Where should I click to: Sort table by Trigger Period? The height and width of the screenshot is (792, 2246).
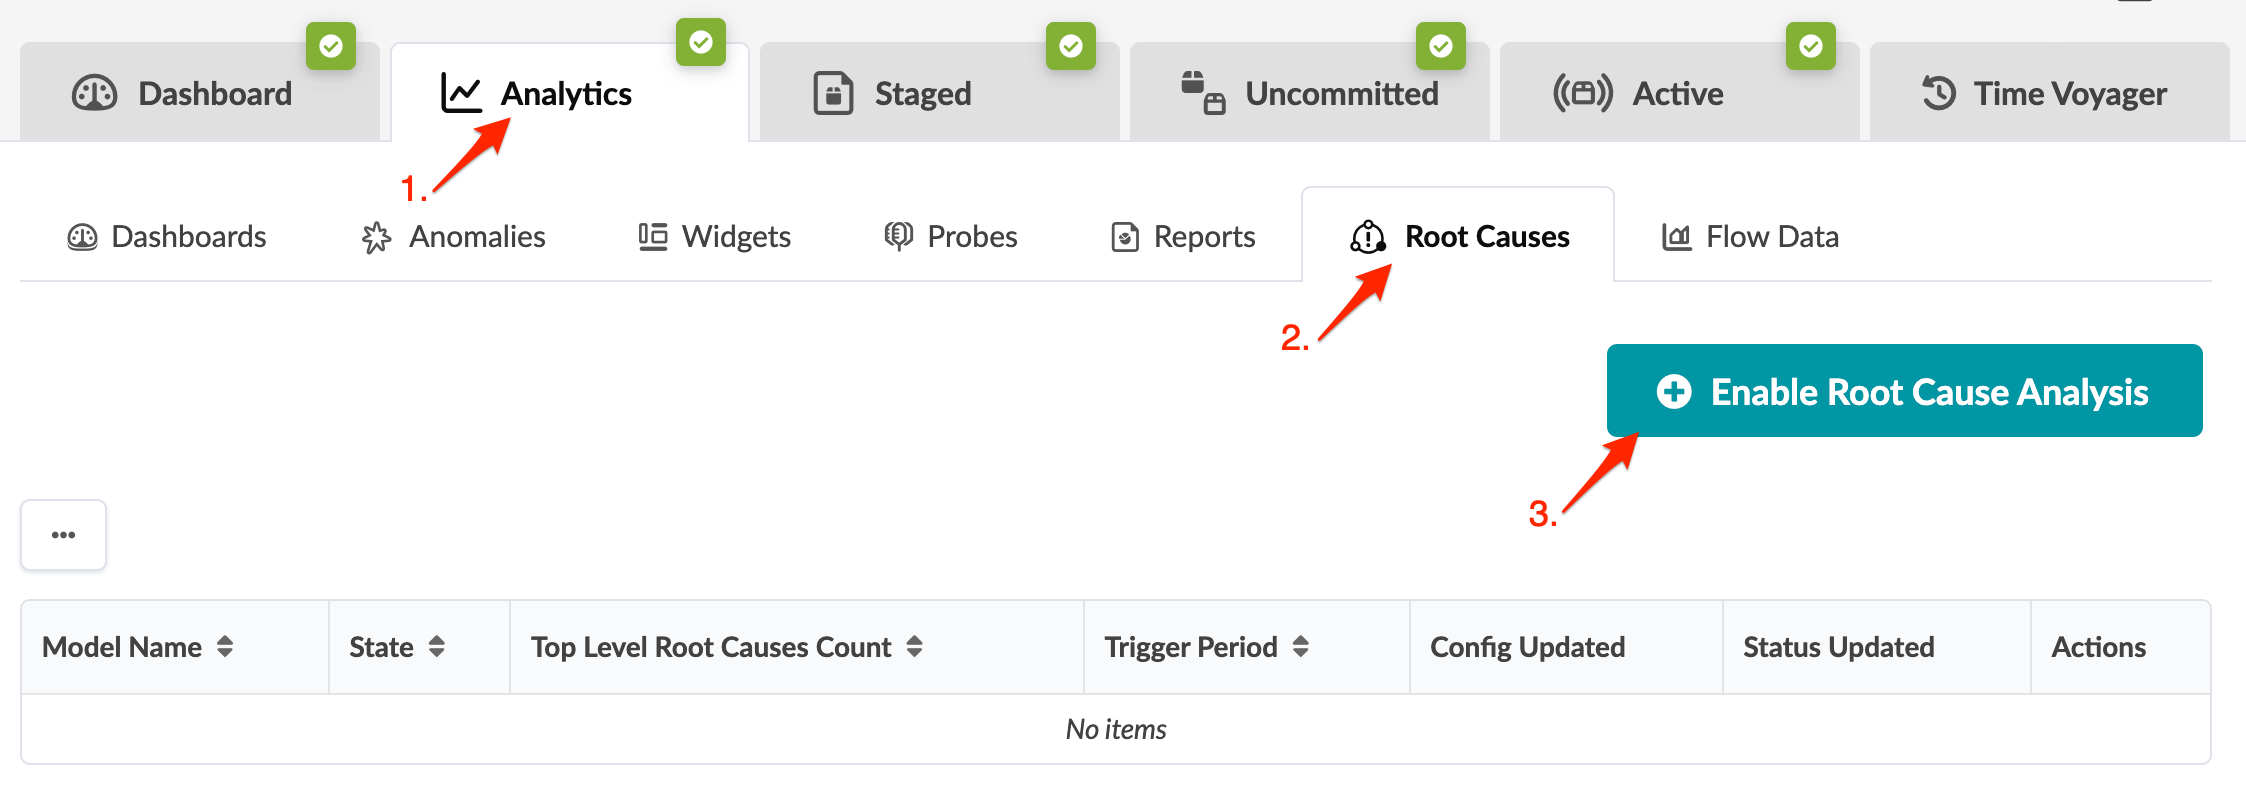[x=1300, y=647]
